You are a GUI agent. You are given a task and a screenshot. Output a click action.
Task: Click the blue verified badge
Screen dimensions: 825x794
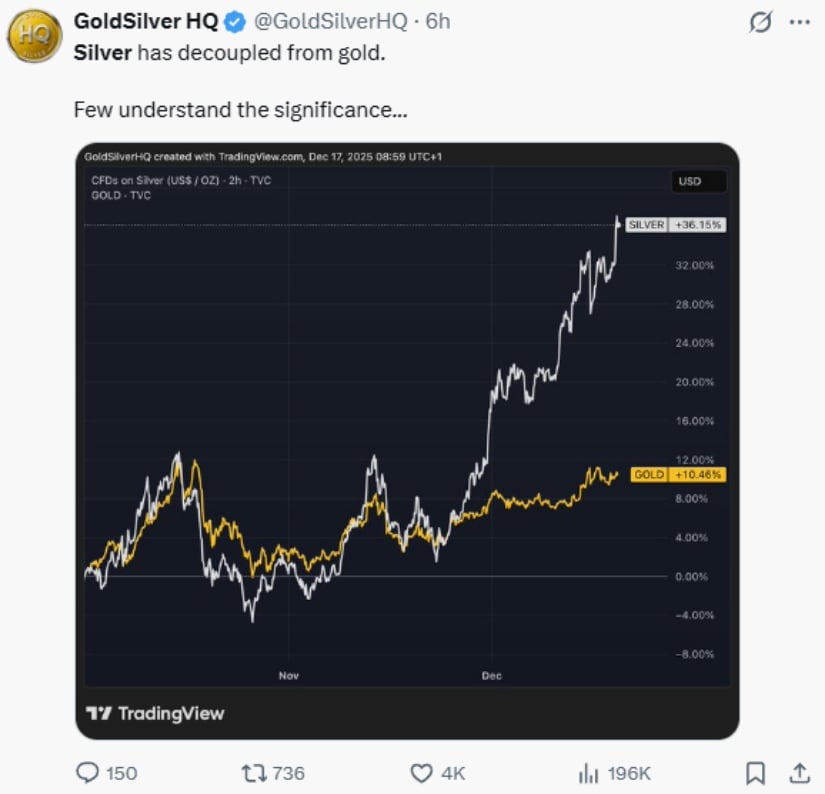(x=235, y=22)
